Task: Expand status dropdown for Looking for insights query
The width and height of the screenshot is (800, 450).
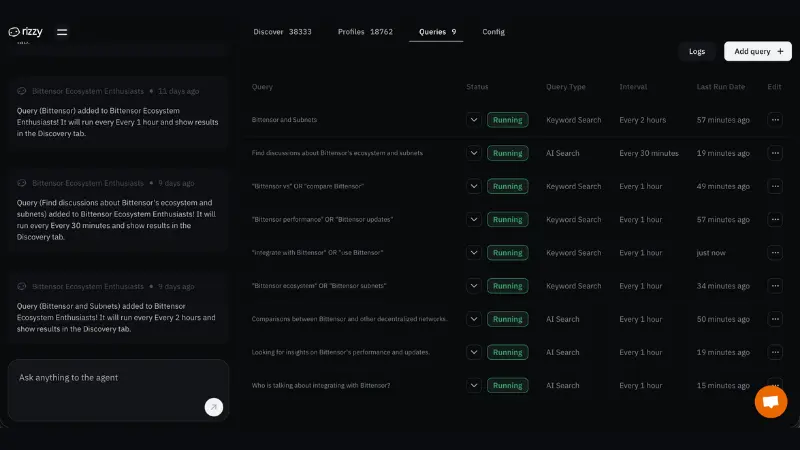Action: pos(473,352)
